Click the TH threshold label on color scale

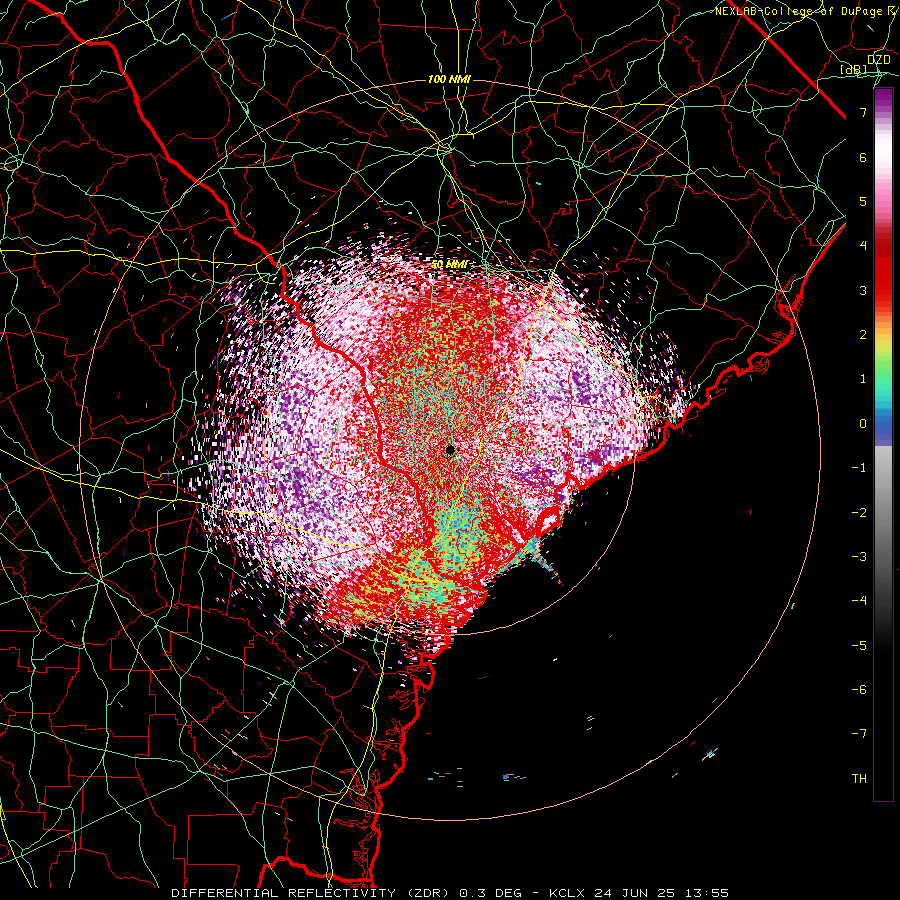[860, 779]
